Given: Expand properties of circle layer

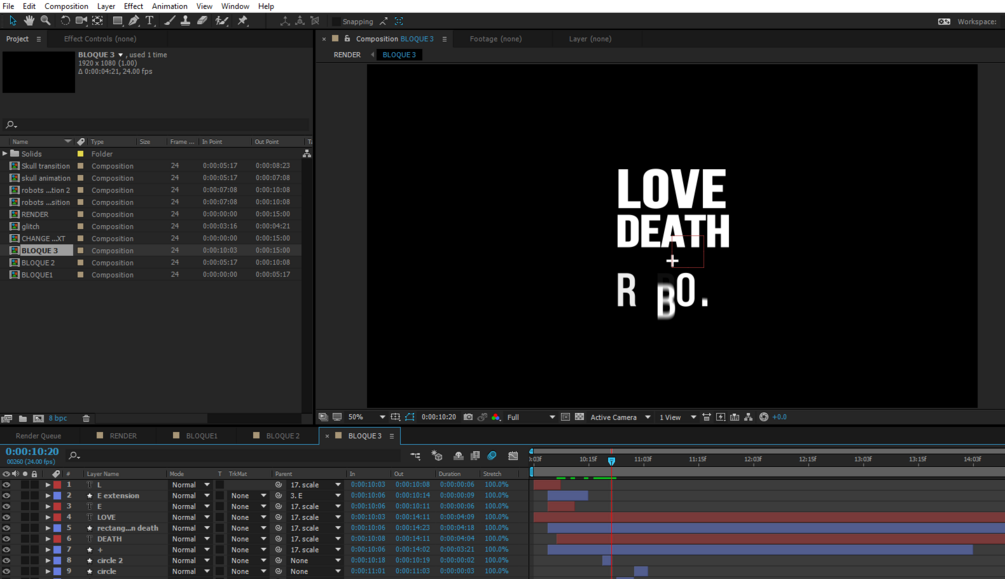Looking at the screenshot, I should coord(47,571).
